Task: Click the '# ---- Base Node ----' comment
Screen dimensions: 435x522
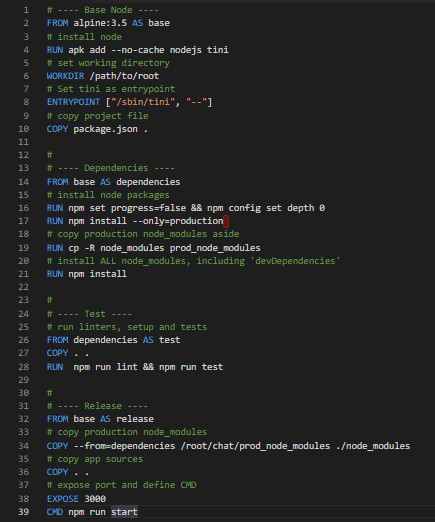Action: click(103, 10)
